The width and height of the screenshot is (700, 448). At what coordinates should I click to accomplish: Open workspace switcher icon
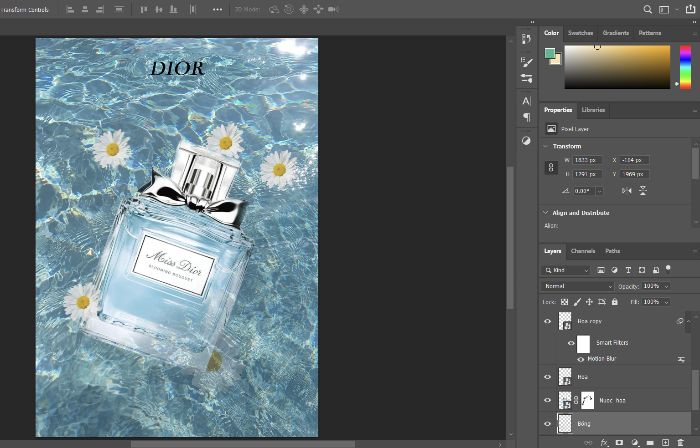664,9
